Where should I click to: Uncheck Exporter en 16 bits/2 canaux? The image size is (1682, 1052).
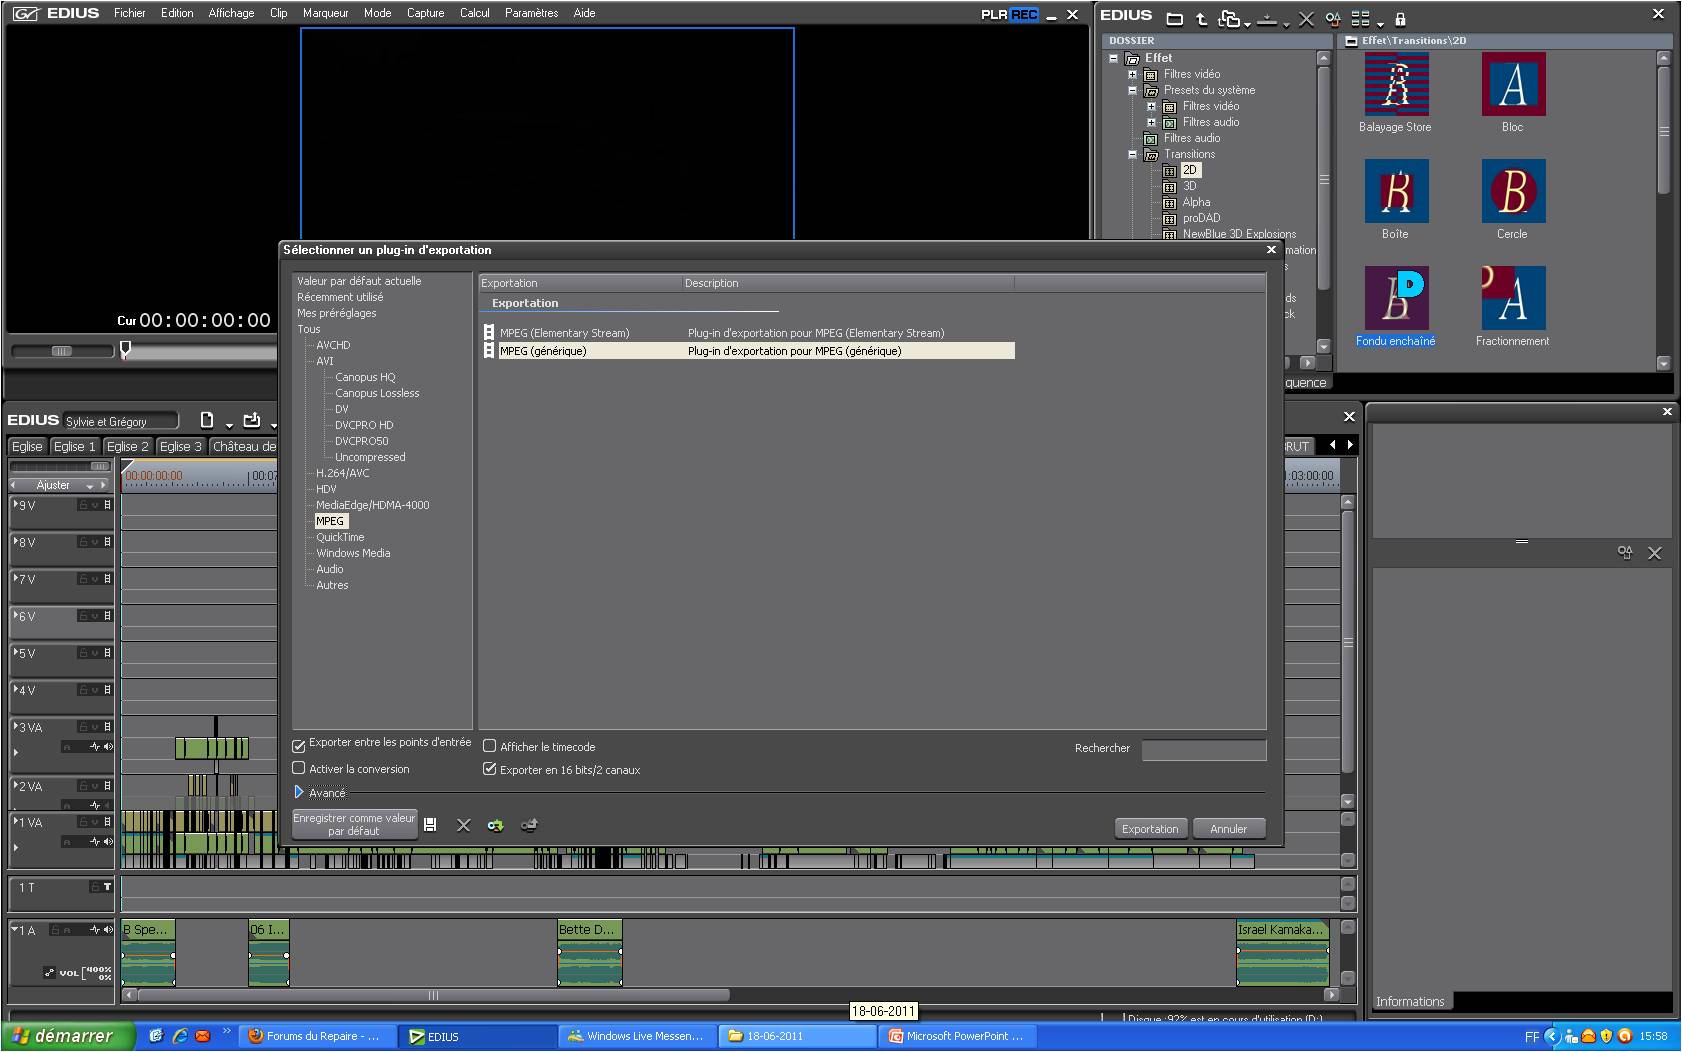click(489, 769)
